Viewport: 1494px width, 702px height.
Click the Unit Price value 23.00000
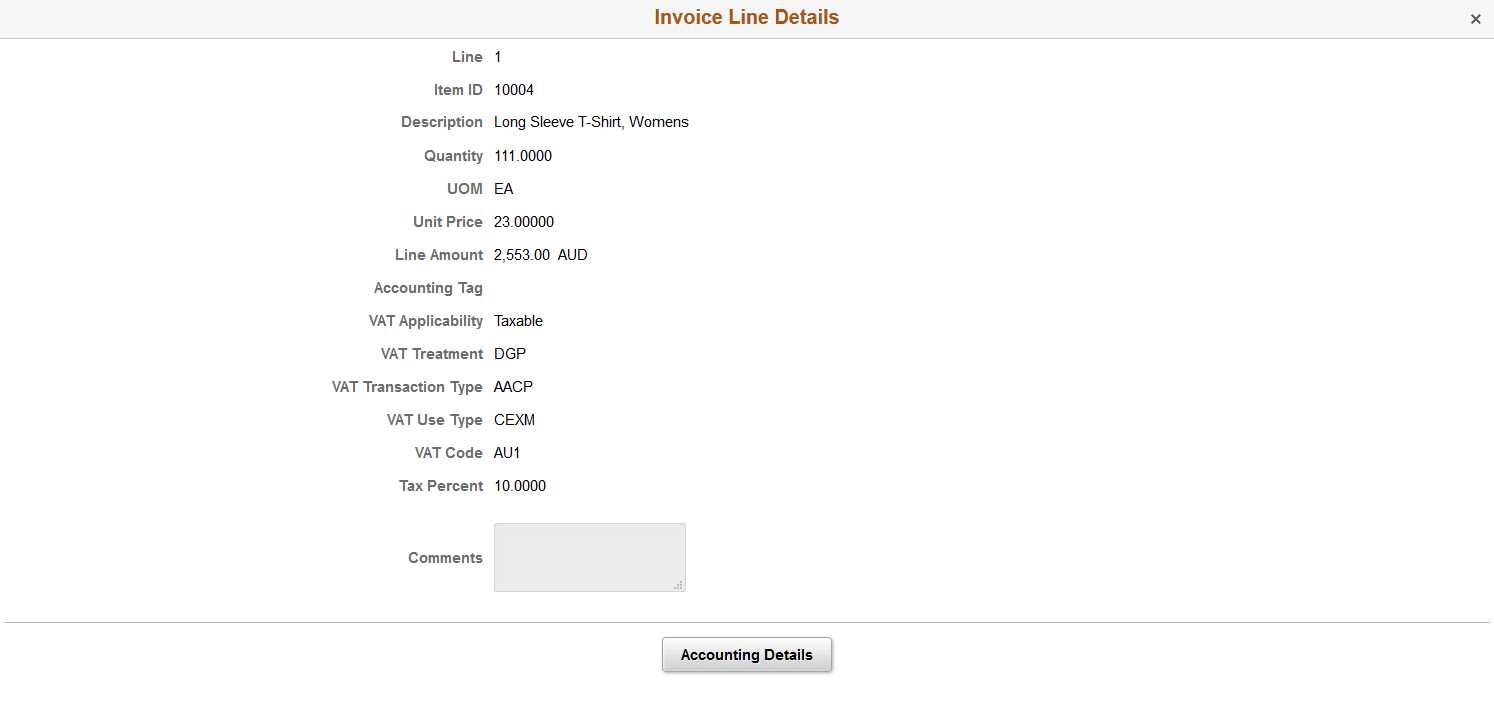click(524, 221)
